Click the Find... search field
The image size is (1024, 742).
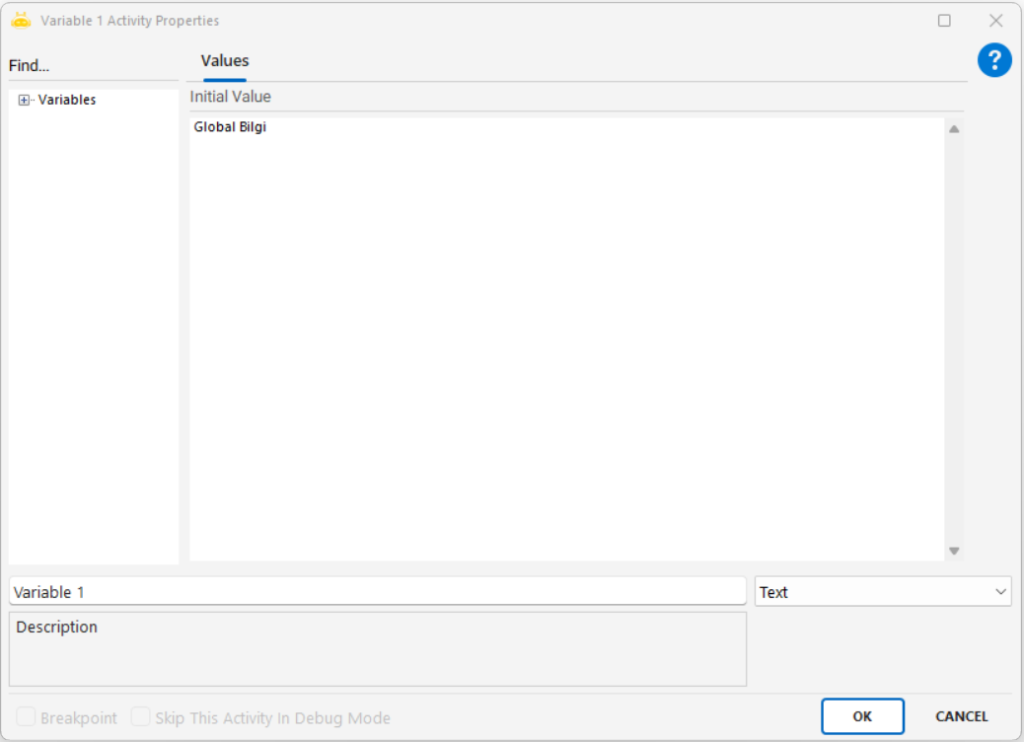[92, 66]
